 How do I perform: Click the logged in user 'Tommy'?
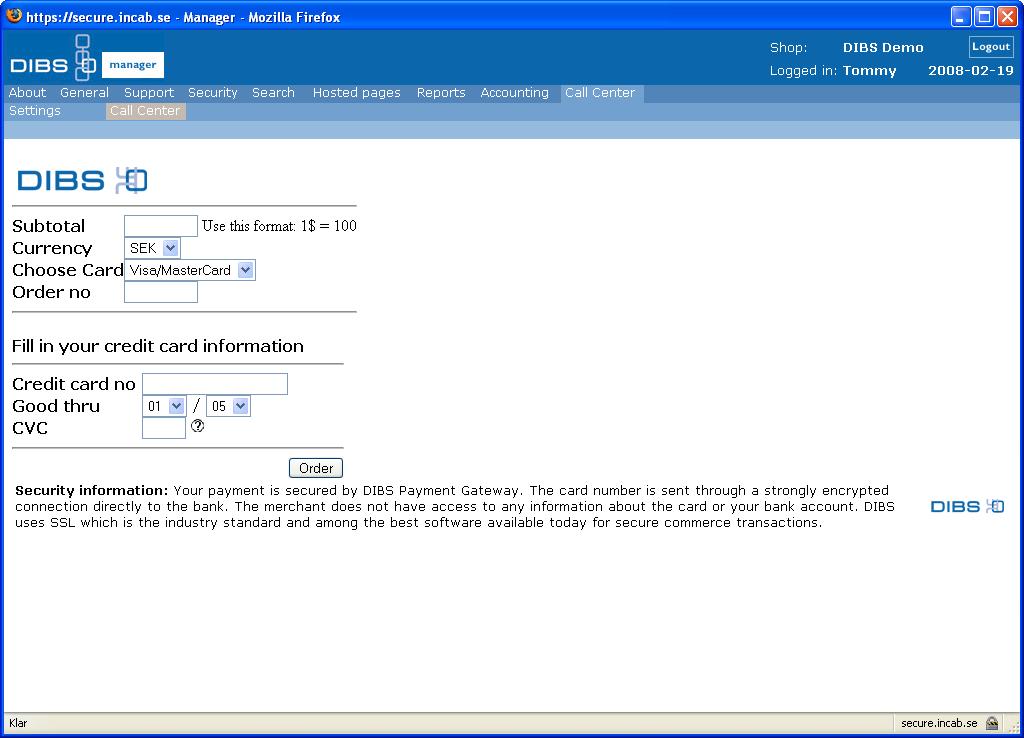point(869,71)
